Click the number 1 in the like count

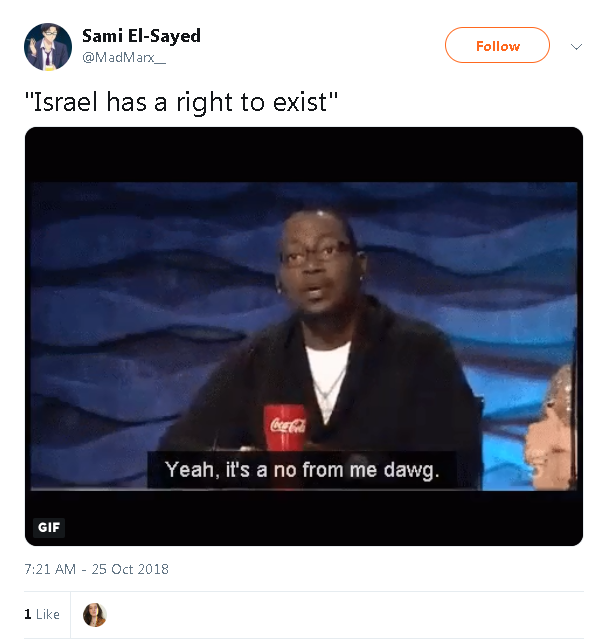click(27, 614)
